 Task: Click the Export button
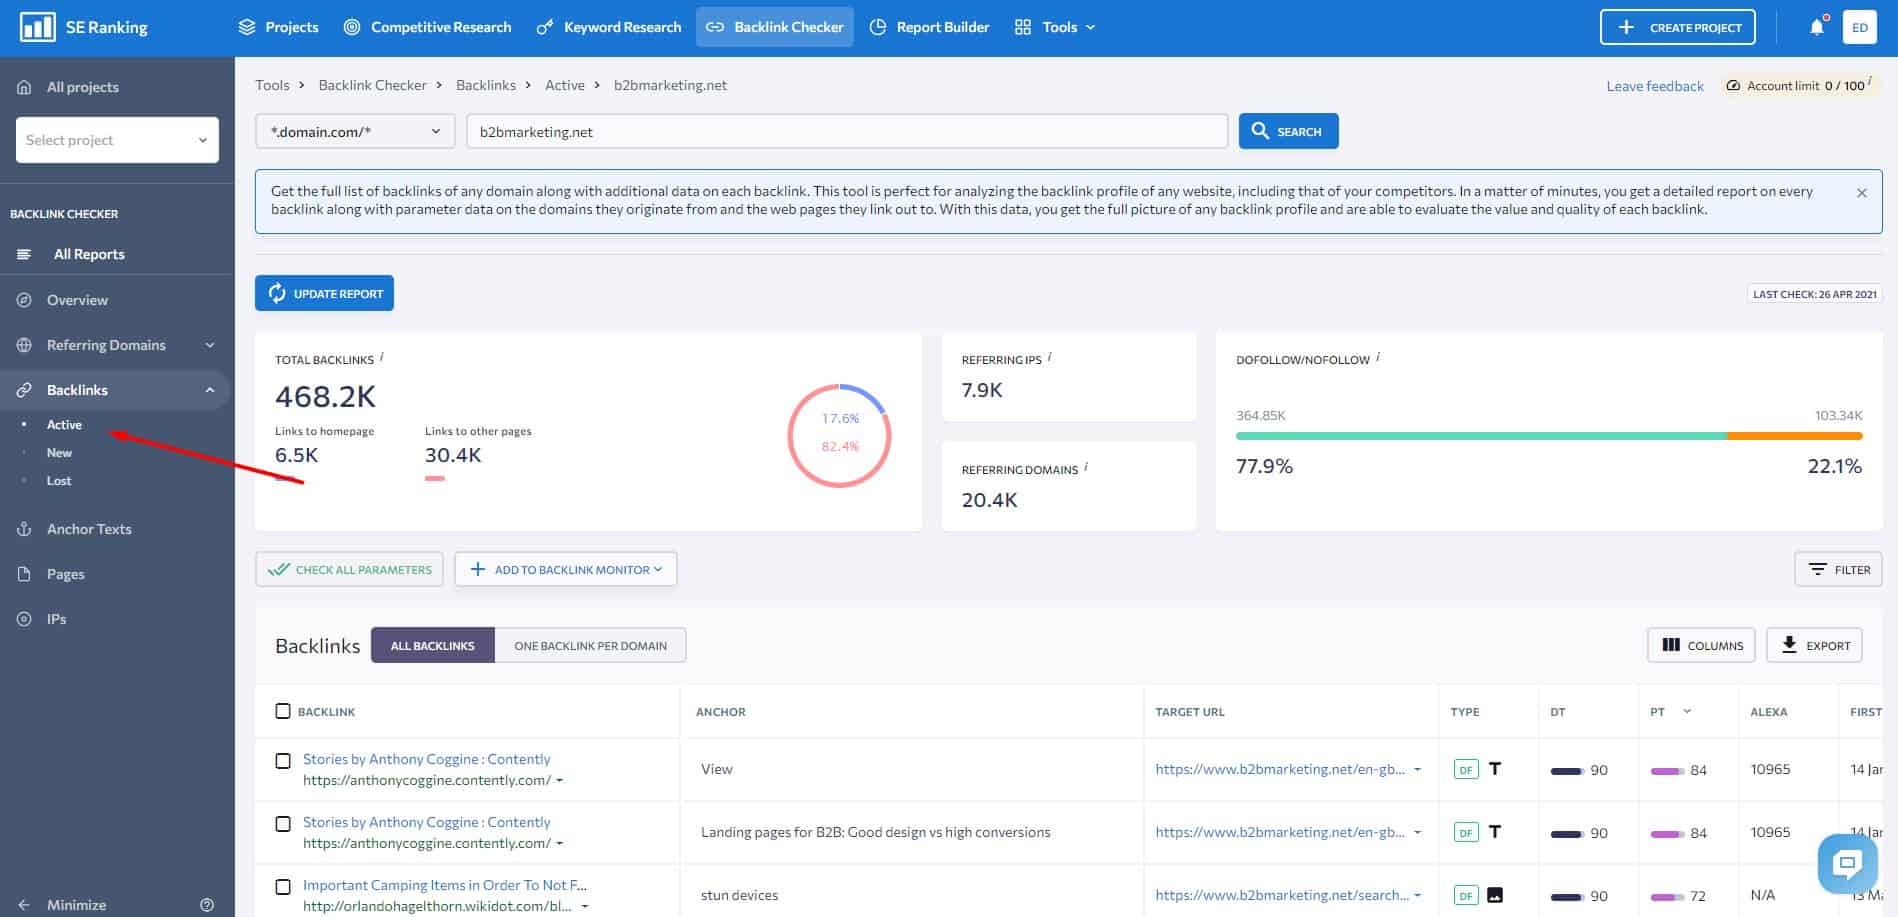point(1815,646)
